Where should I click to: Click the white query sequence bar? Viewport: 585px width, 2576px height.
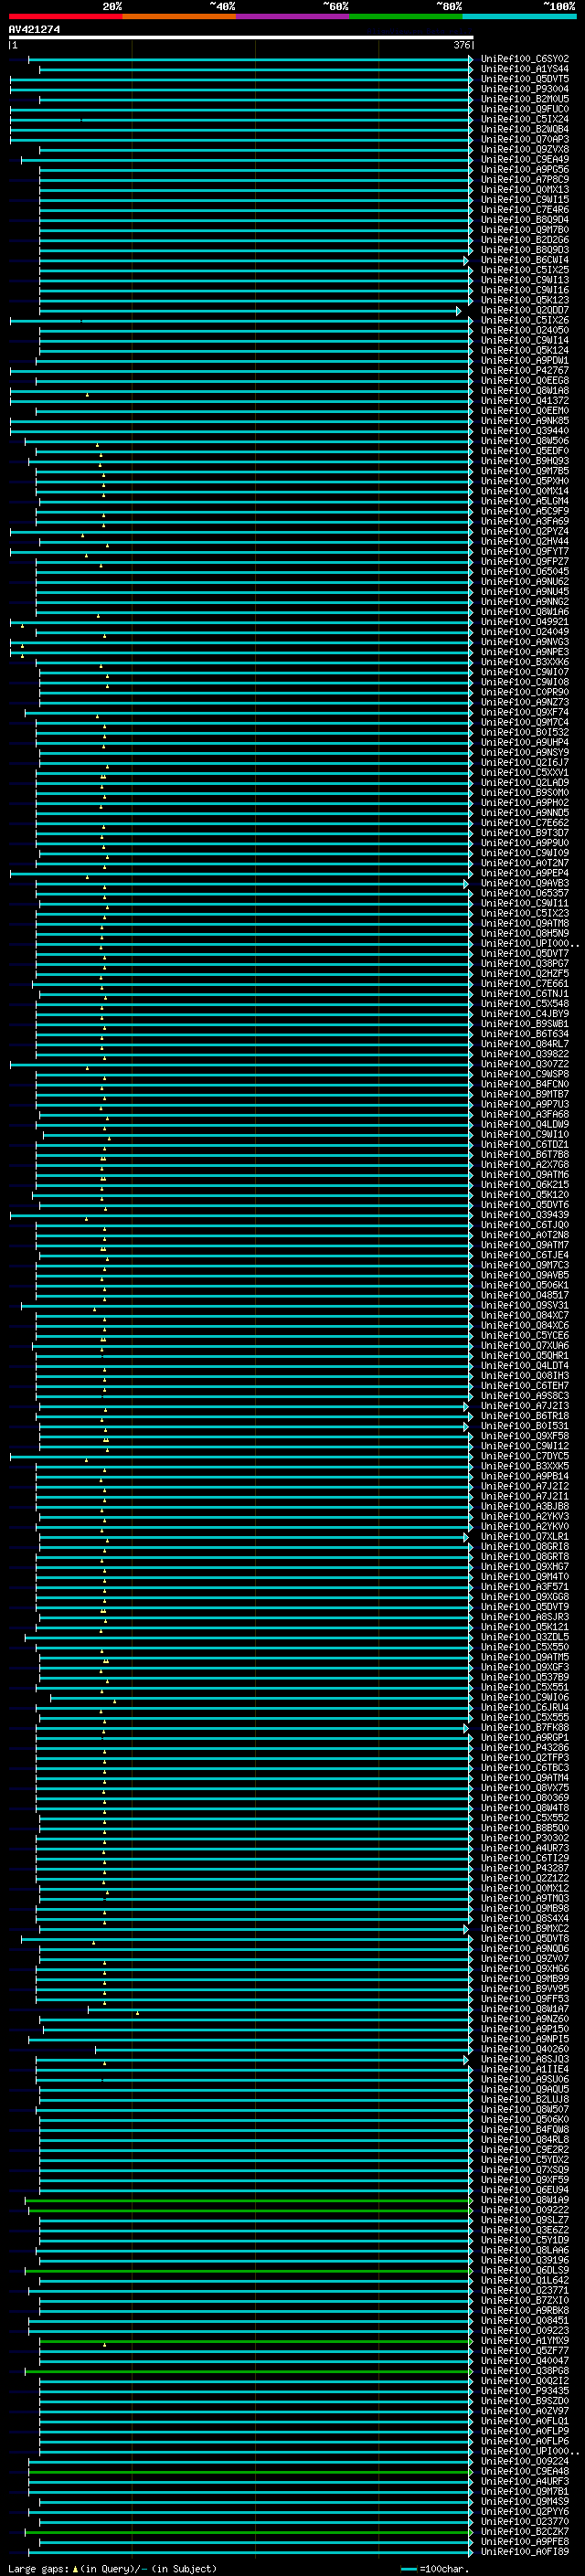241,38
